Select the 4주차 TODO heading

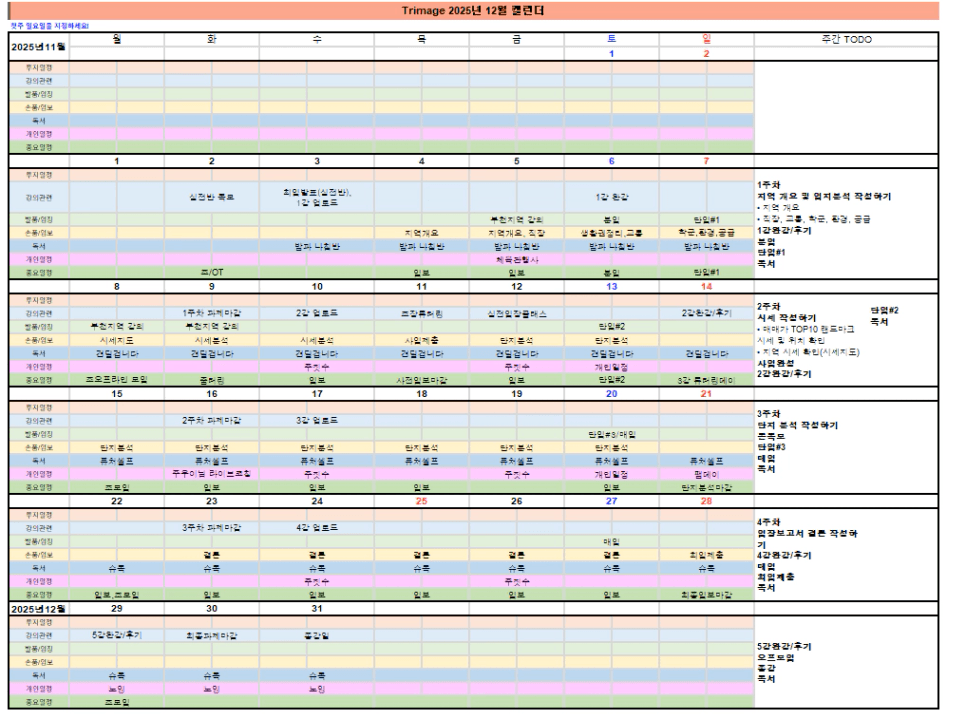coord(769,522)
